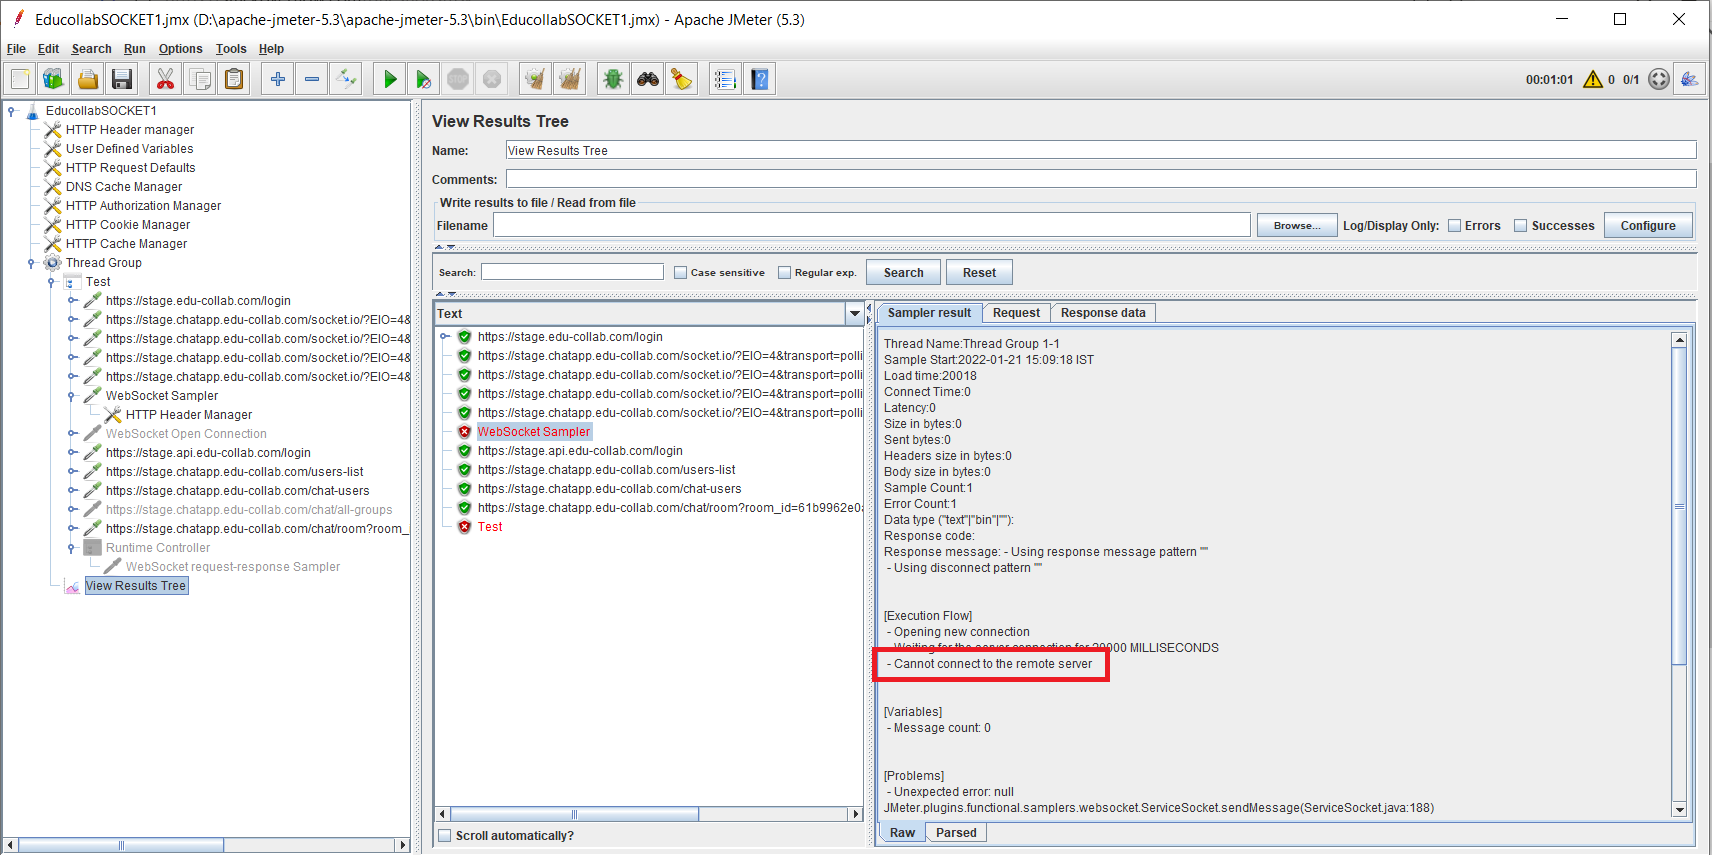The height and width of the screenshot is (855, 1712).
Task: Collapse the Runtime Controller node
Action: (72, 548)
